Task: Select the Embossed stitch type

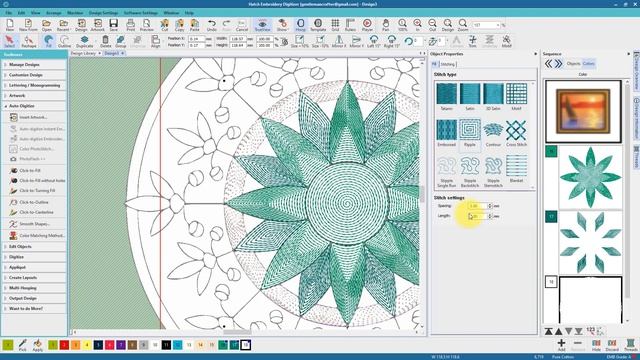Action: coord(446,133)
